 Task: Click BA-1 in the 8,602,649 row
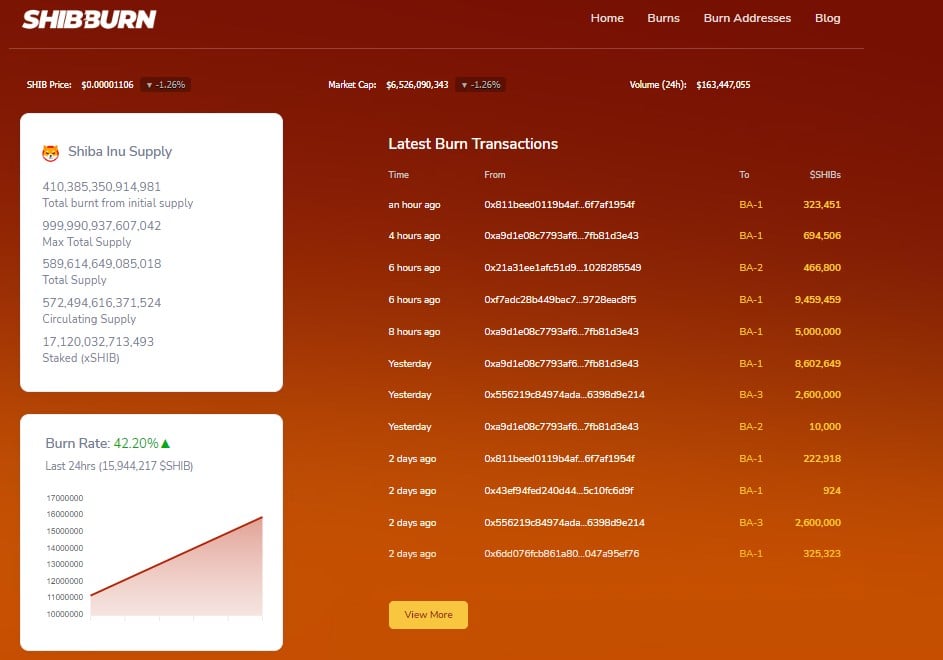[751, 363]
